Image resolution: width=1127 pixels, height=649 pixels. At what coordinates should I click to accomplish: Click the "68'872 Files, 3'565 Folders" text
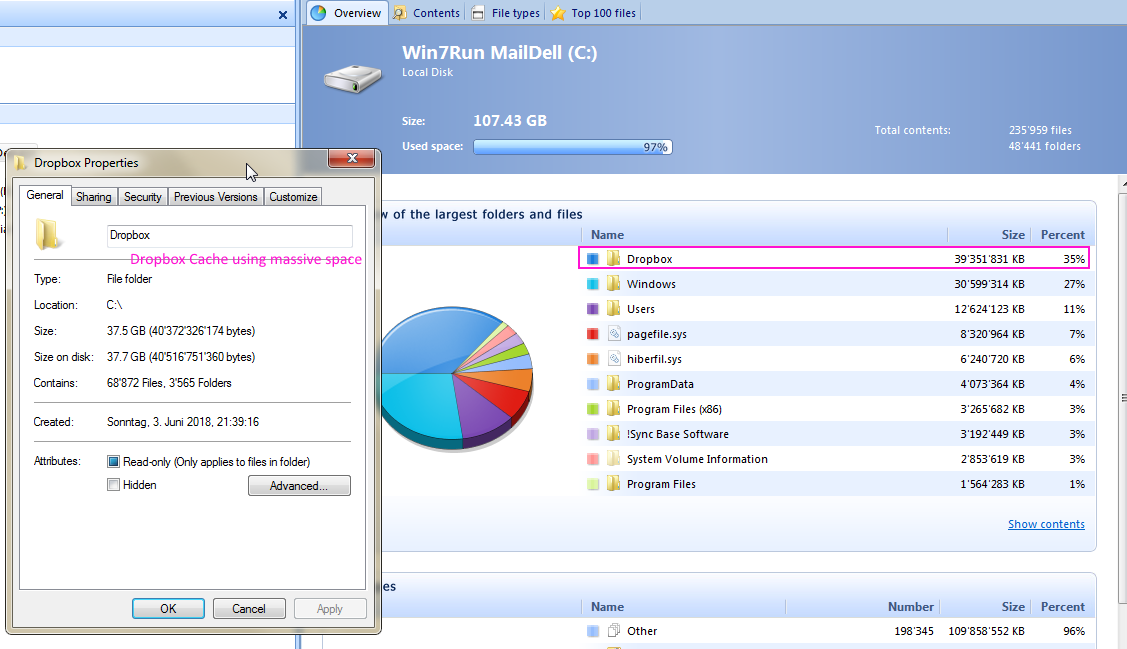(169, 383)
